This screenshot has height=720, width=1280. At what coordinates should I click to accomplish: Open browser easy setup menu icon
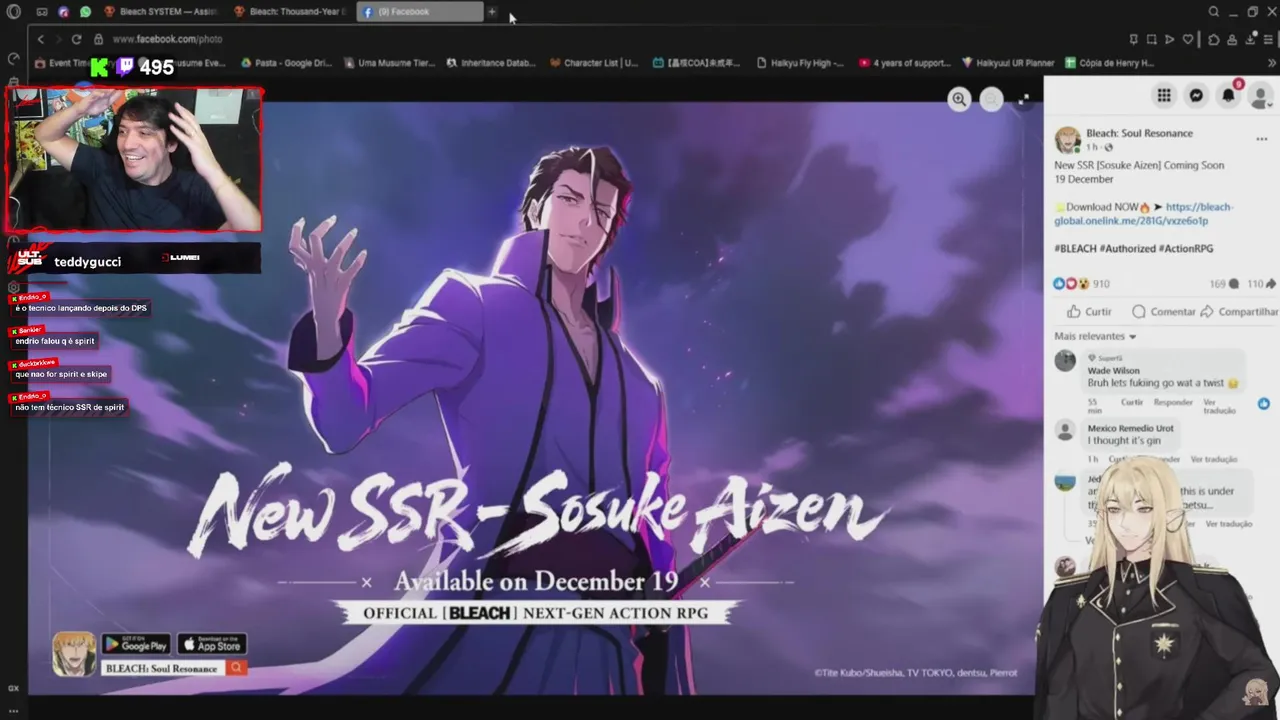[x=1268, y=39]
